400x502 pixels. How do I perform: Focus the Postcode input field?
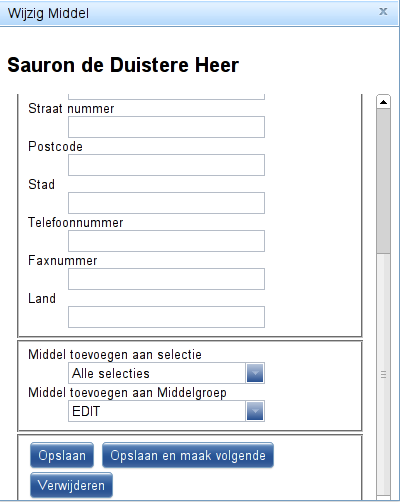point(166,165)
